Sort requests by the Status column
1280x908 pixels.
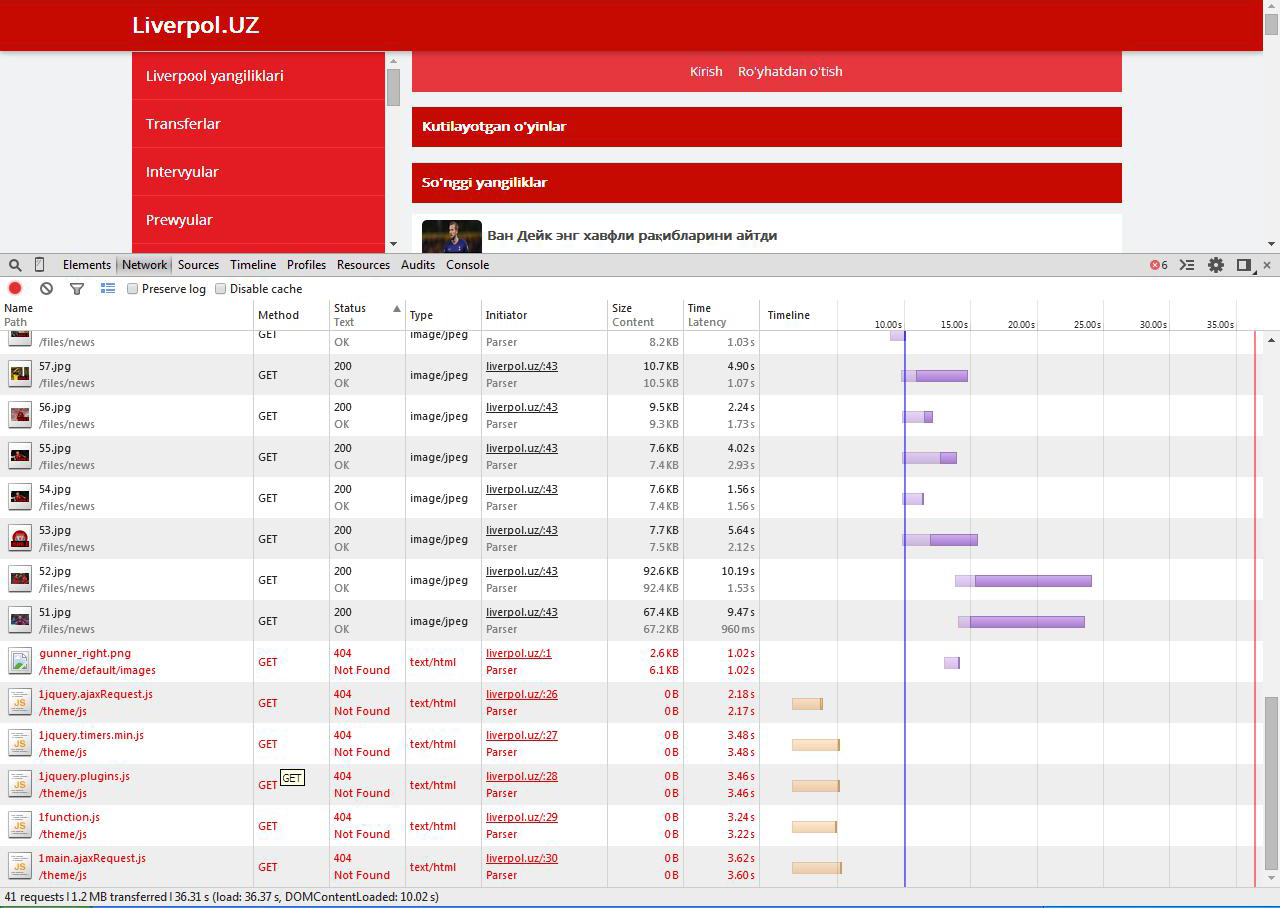[x=350, y=308]
